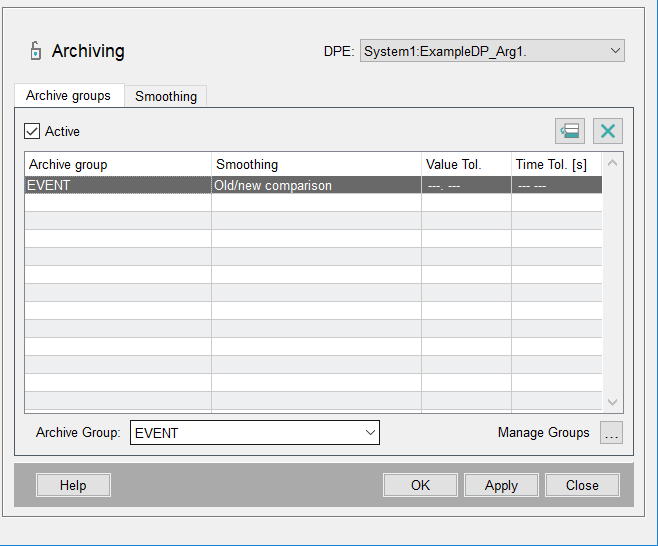Click the Archive group column header

(117, 164)
